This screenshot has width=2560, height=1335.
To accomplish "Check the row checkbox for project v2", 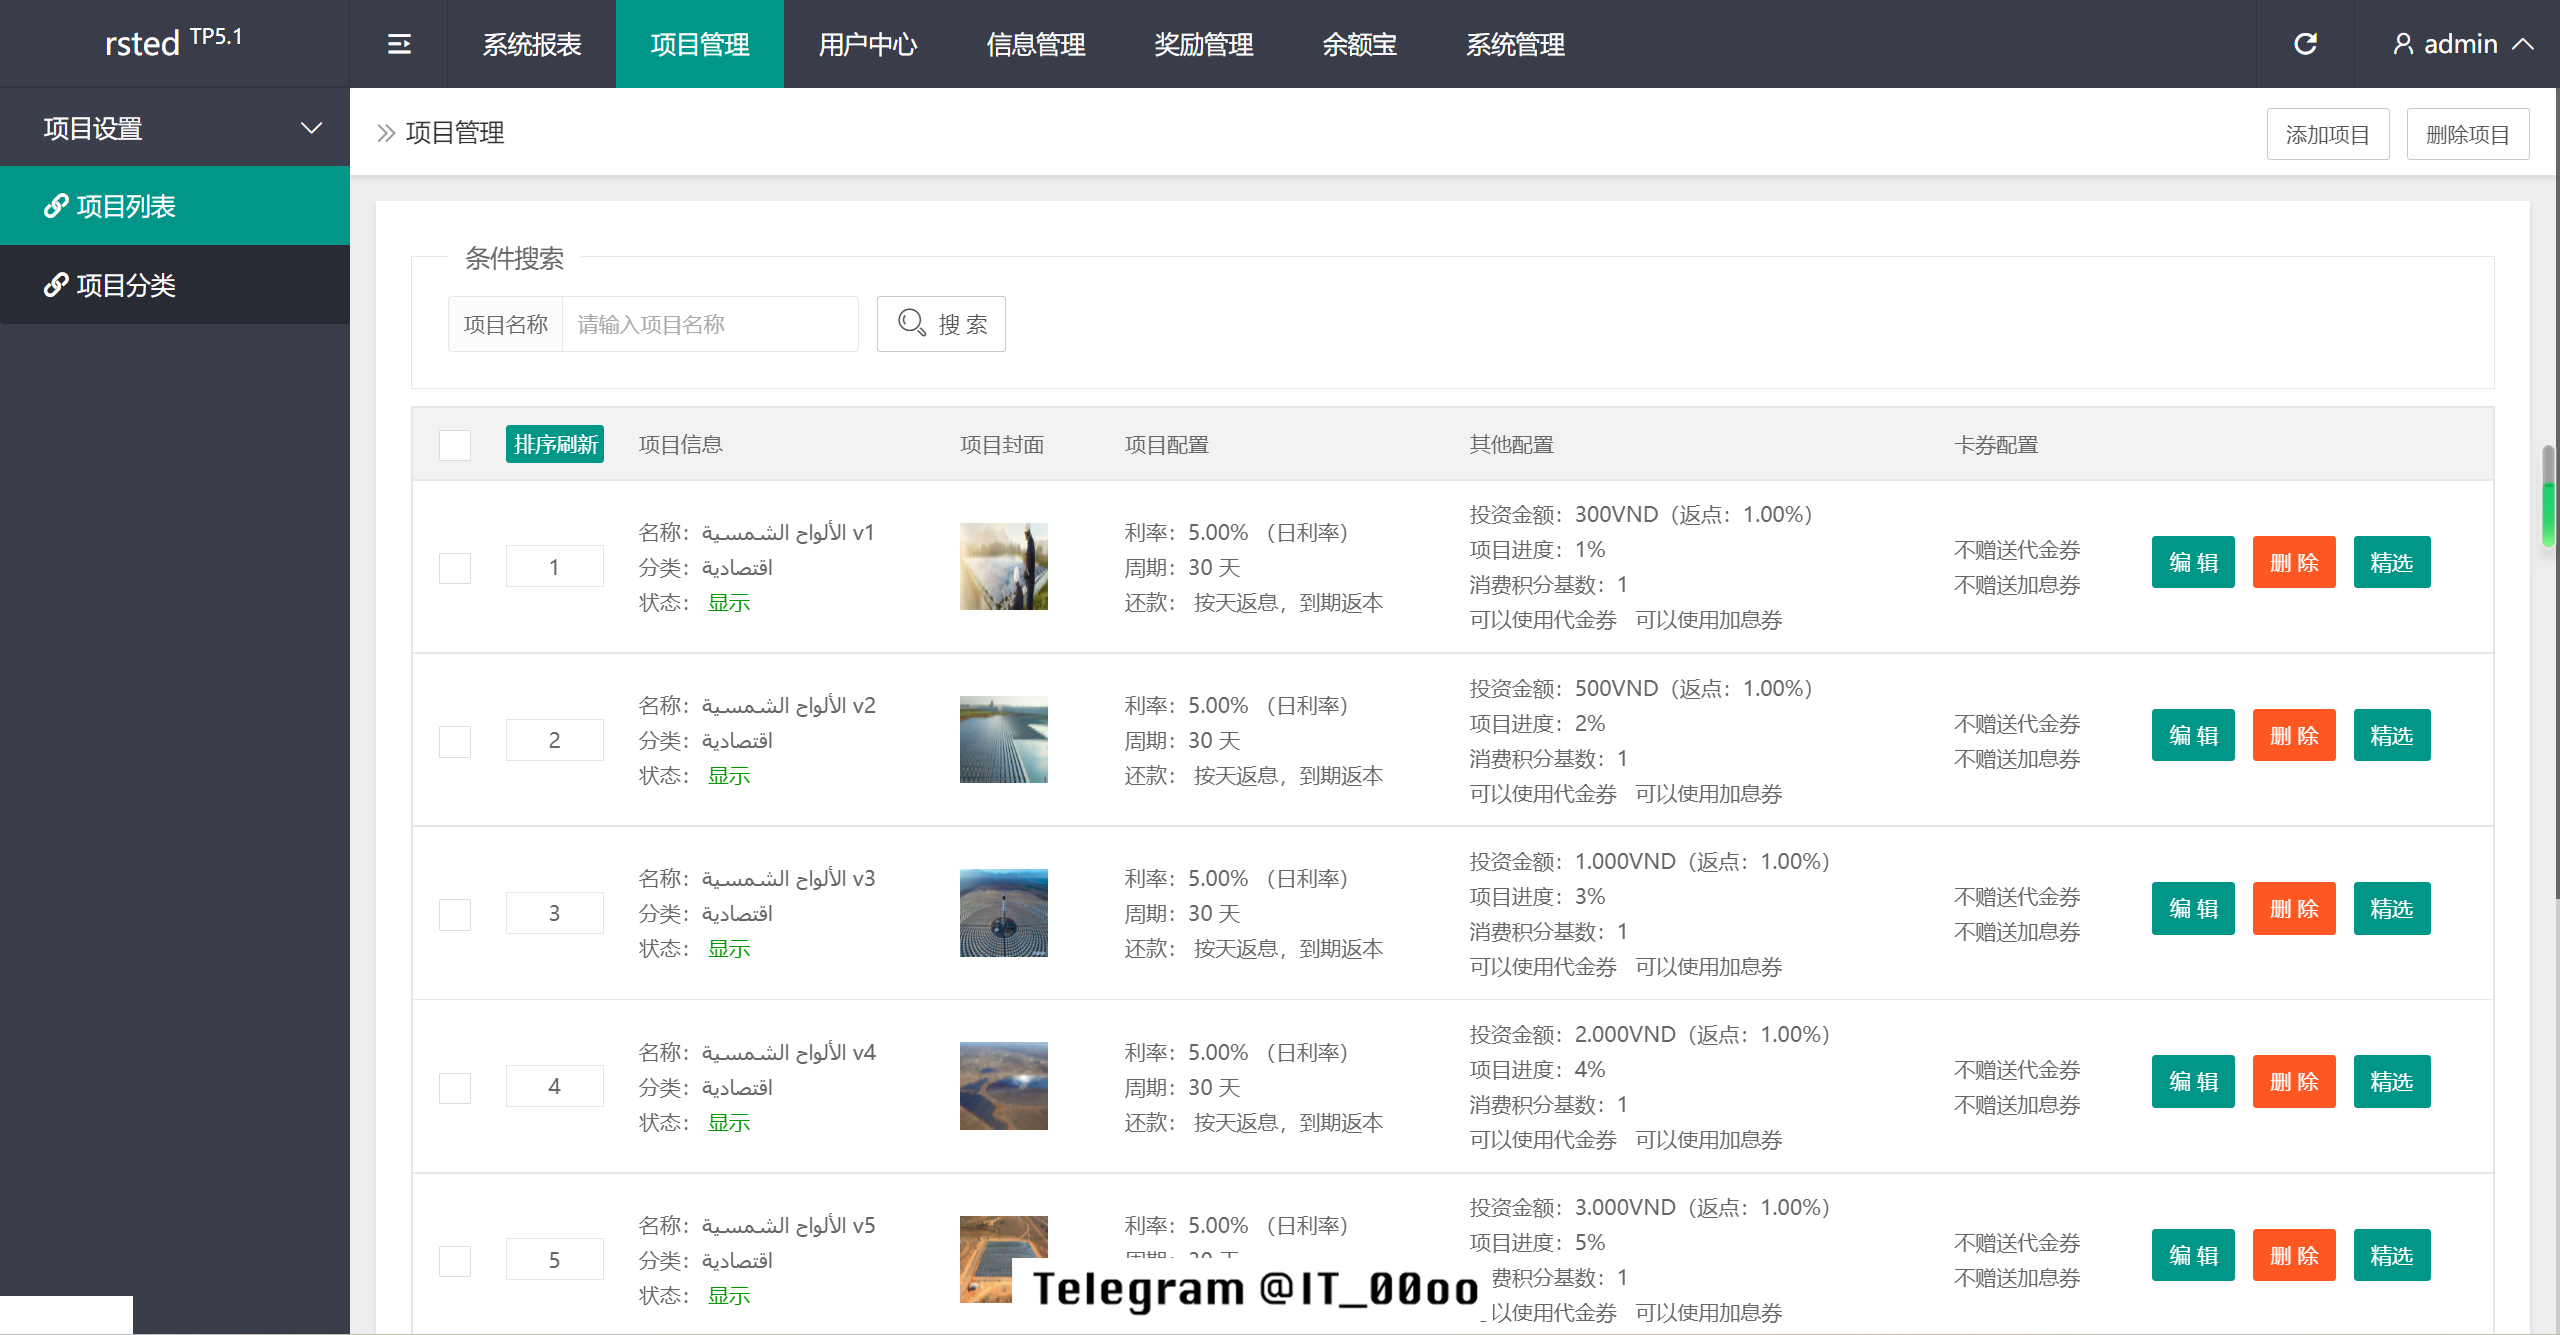I will 455,741.
